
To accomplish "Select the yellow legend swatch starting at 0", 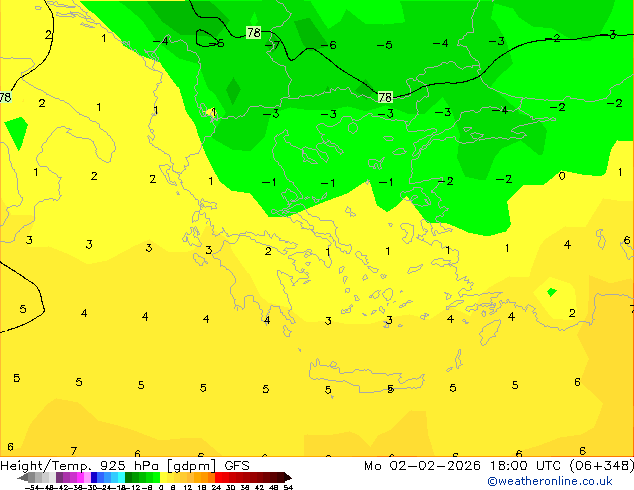I will pyautogui.click(x=163, y=477).
